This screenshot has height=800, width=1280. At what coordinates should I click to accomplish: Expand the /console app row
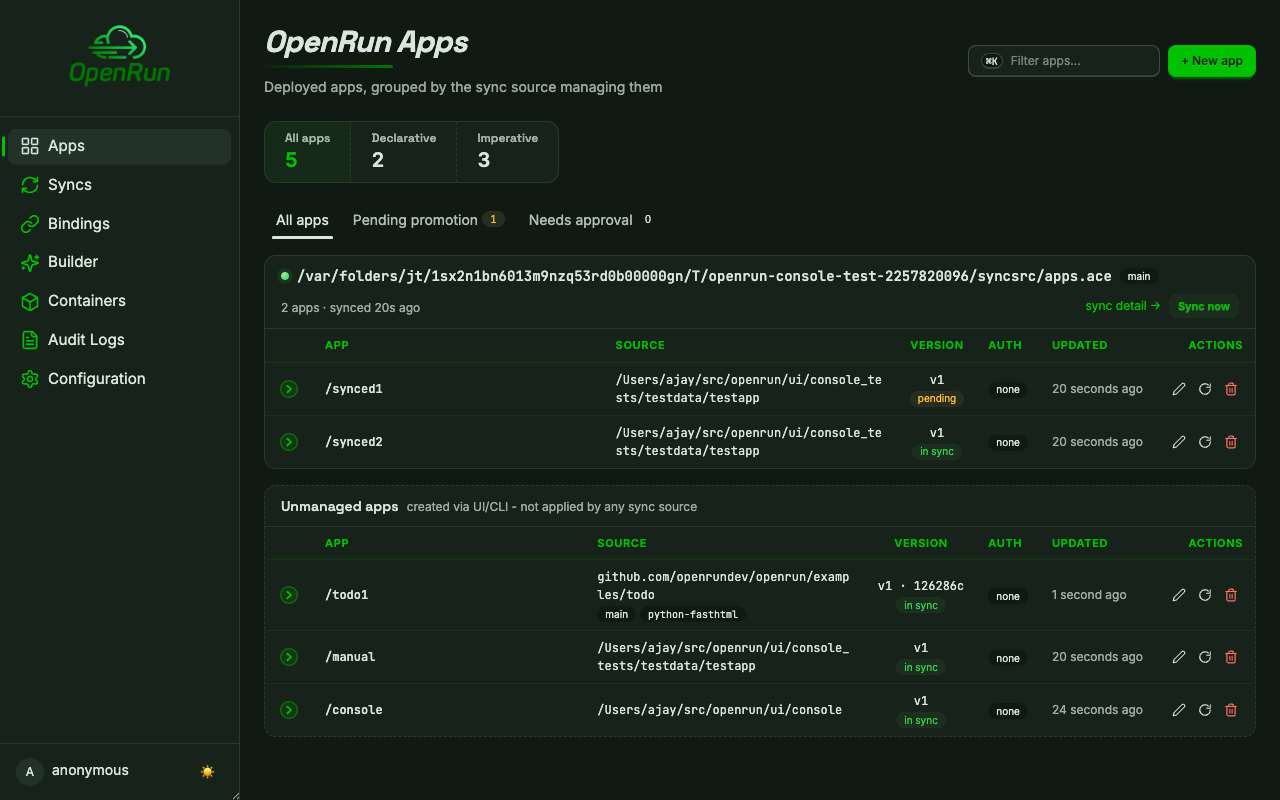click(x=289, y=710)
